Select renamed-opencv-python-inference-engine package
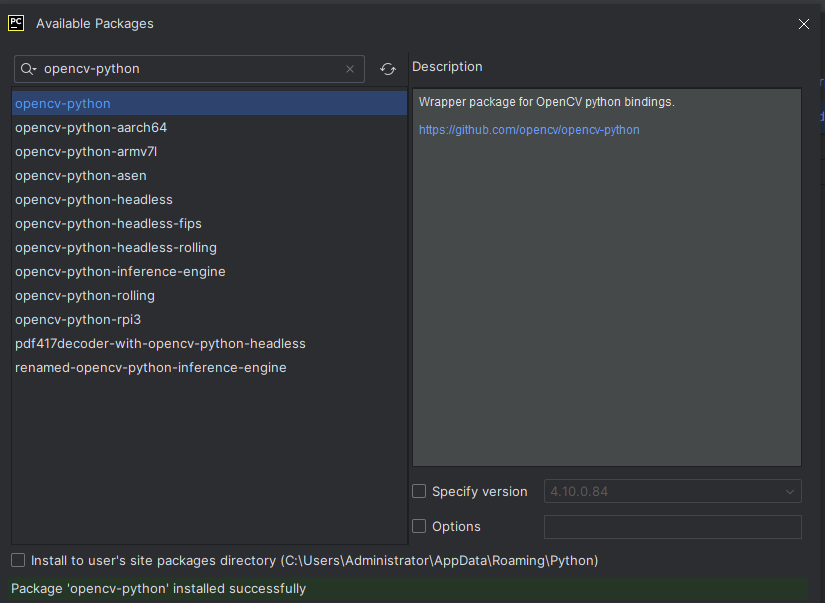 [209, 367]
